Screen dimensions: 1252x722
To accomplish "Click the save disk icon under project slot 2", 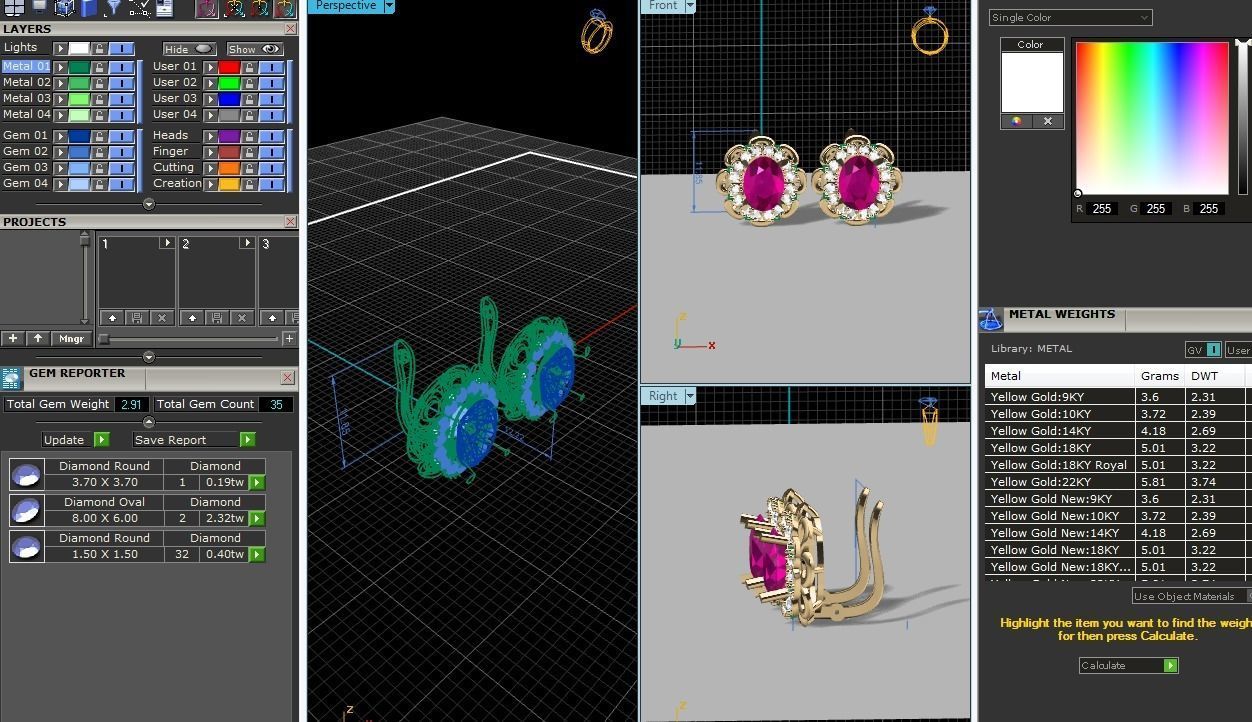I will coord(217,318).
